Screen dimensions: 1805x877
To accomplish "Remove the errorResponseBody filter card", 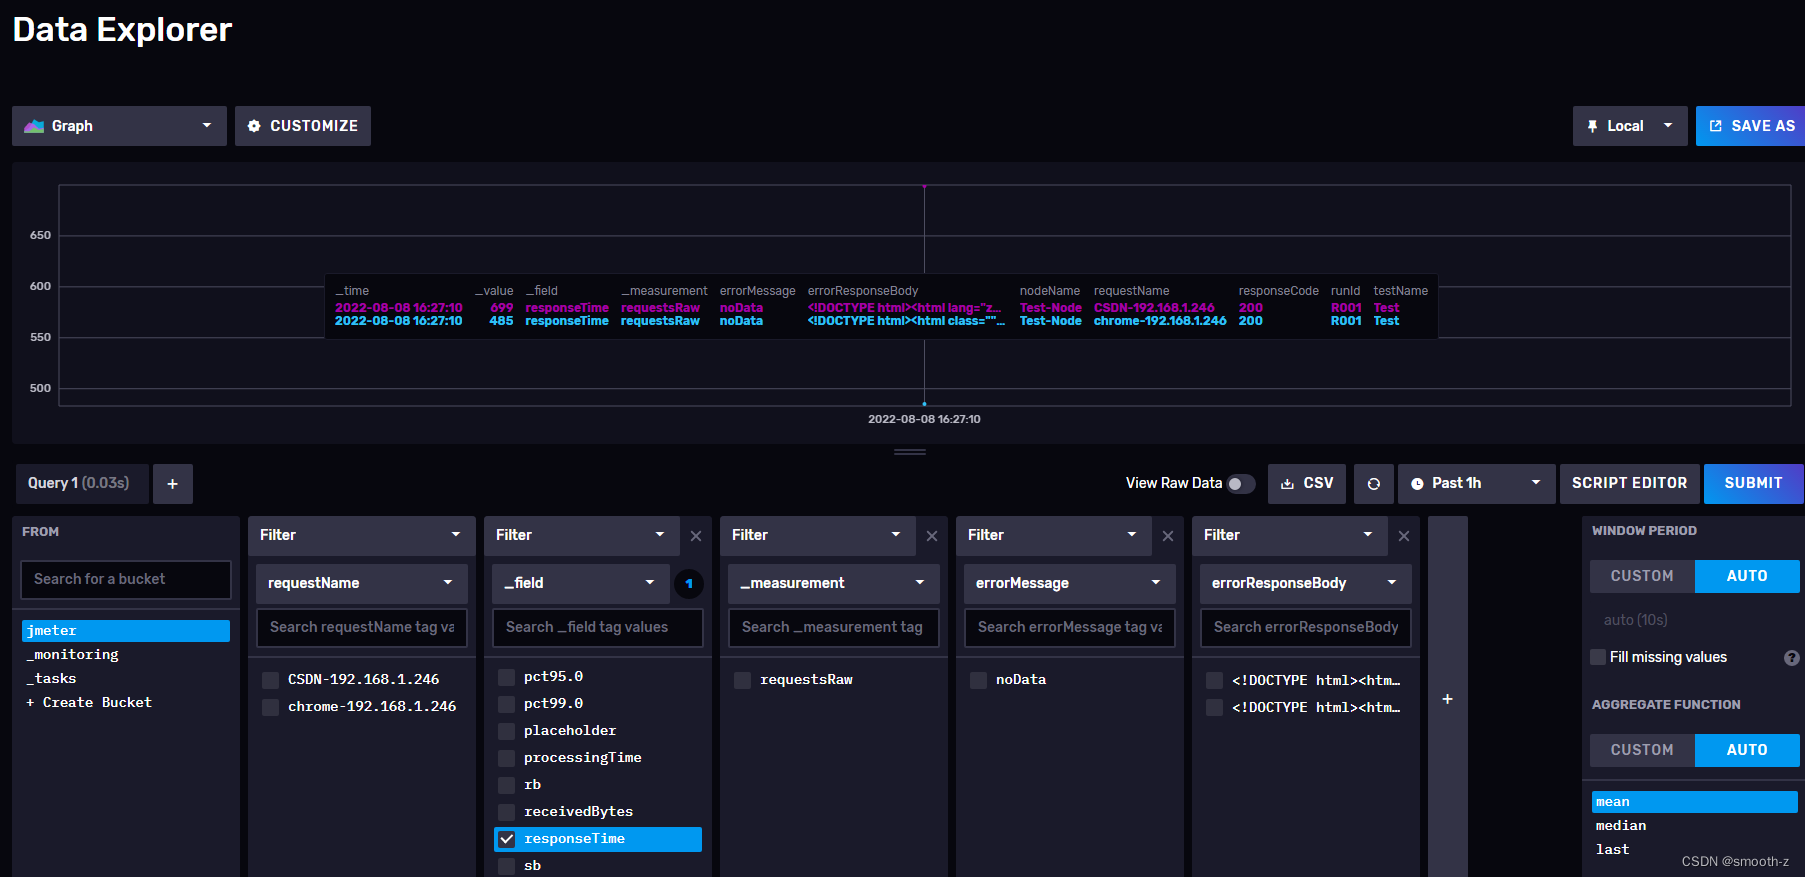I will coord(1404,536).
